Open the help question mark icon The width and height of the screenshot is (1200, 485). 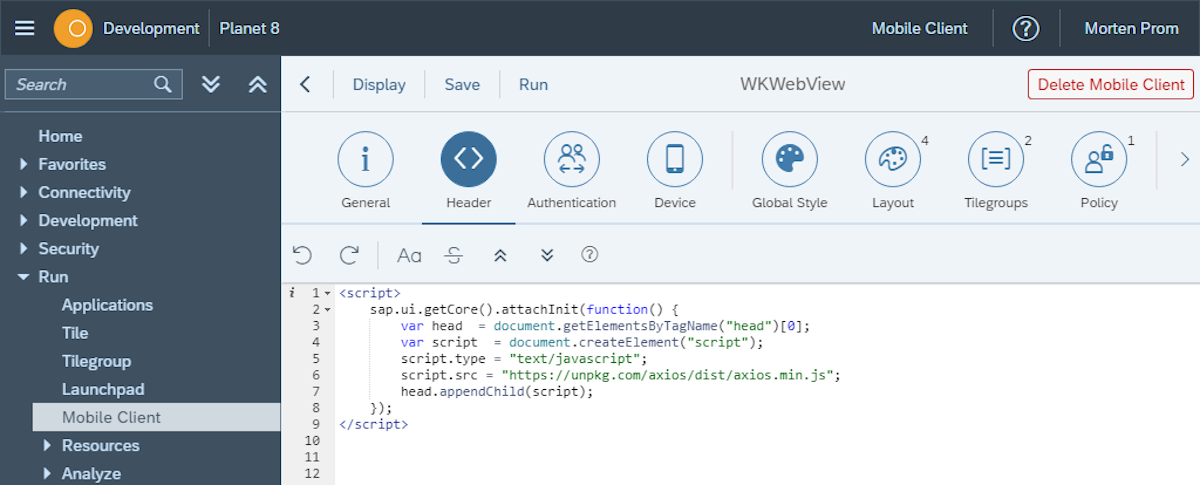(1026, 28)
